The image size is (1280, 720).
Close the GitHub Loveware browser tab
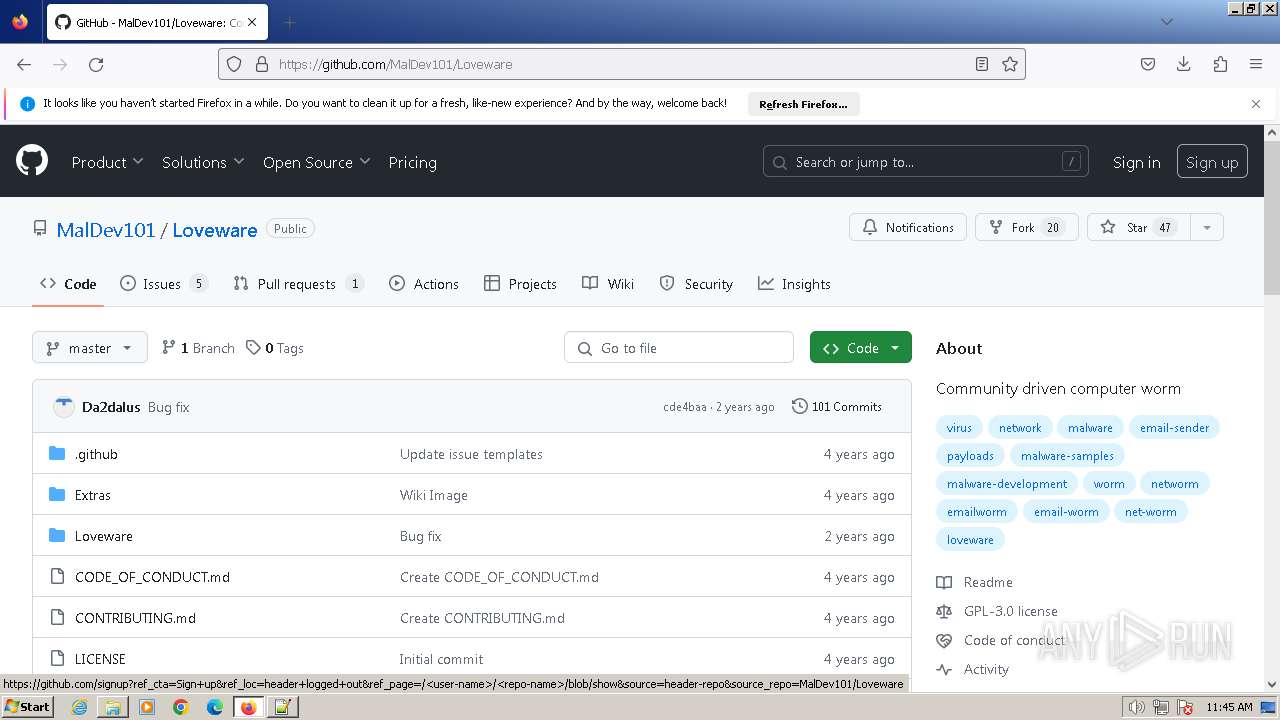click(251, 22)
